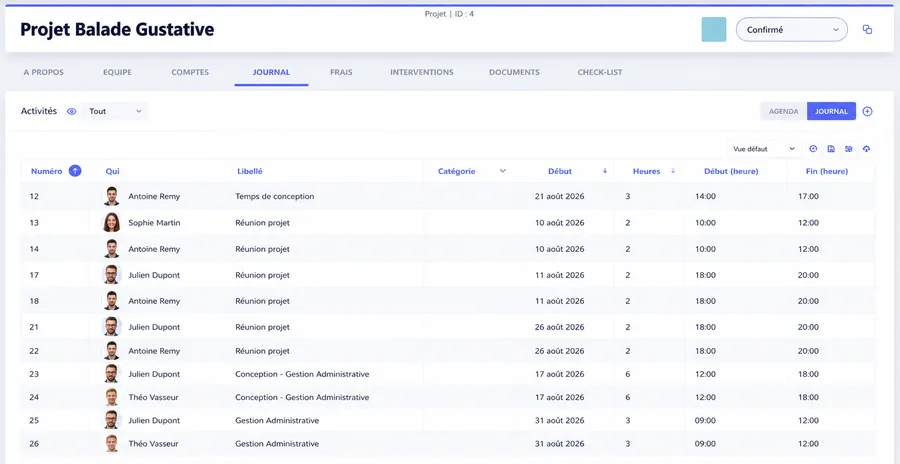Toggle the eye visibility icon beside Activités

(x=71, y=111)
